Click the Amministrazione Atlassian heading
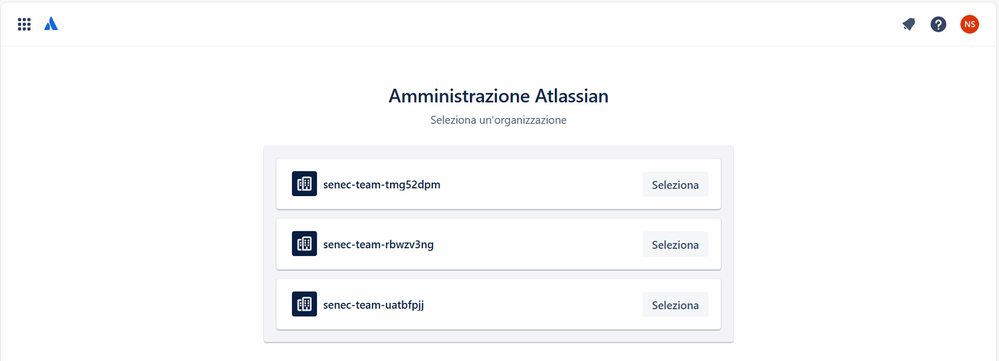Image resolution: width=999 pixels, height=361 pixels. (498, 96)
